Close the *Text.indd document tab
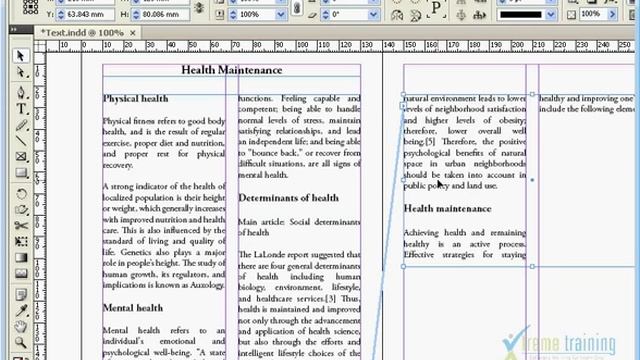Image resolution: width=640 pixels, height=360 pixels. pyautogui.click(x=133, y=33)
